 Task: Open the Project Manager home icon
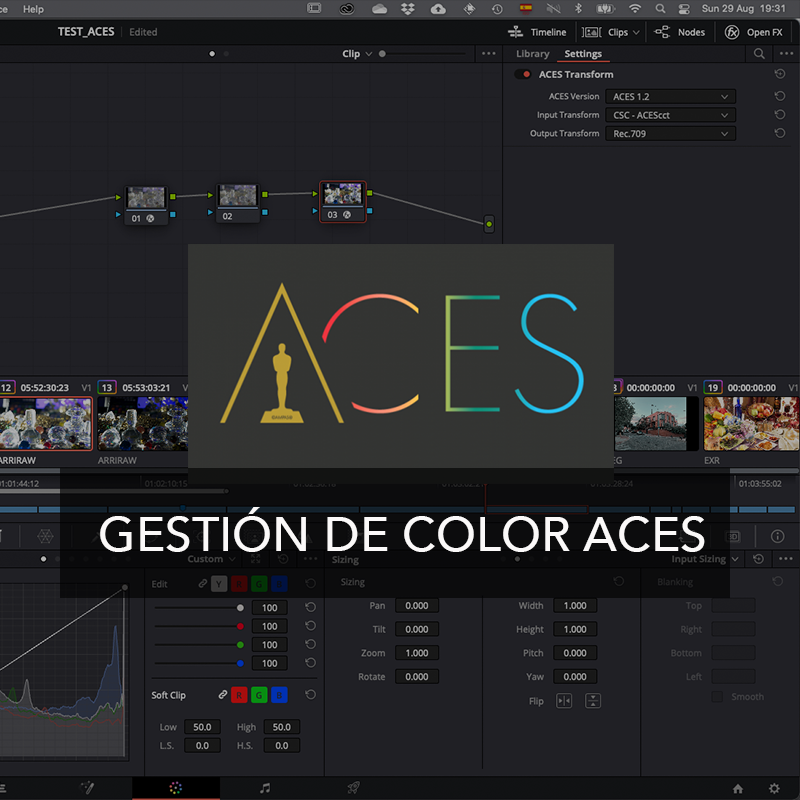point(738,788)
